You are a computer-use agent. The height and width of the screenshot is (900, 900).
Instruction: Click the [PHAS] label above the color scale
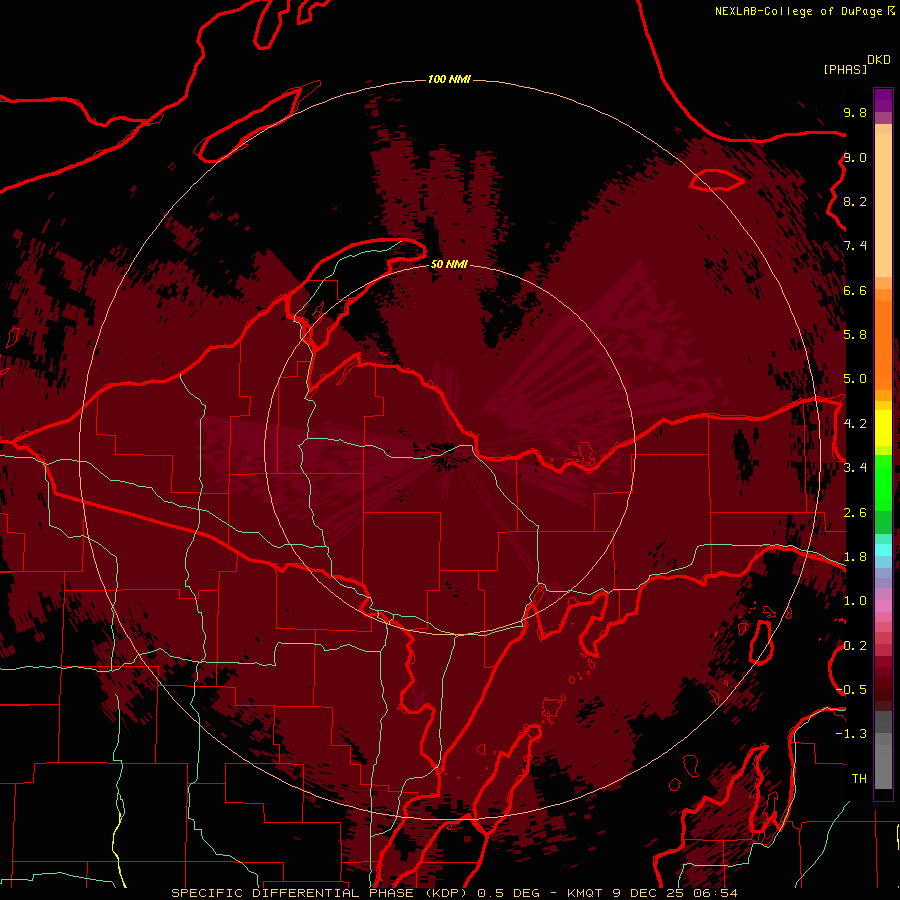click(845, 70)
